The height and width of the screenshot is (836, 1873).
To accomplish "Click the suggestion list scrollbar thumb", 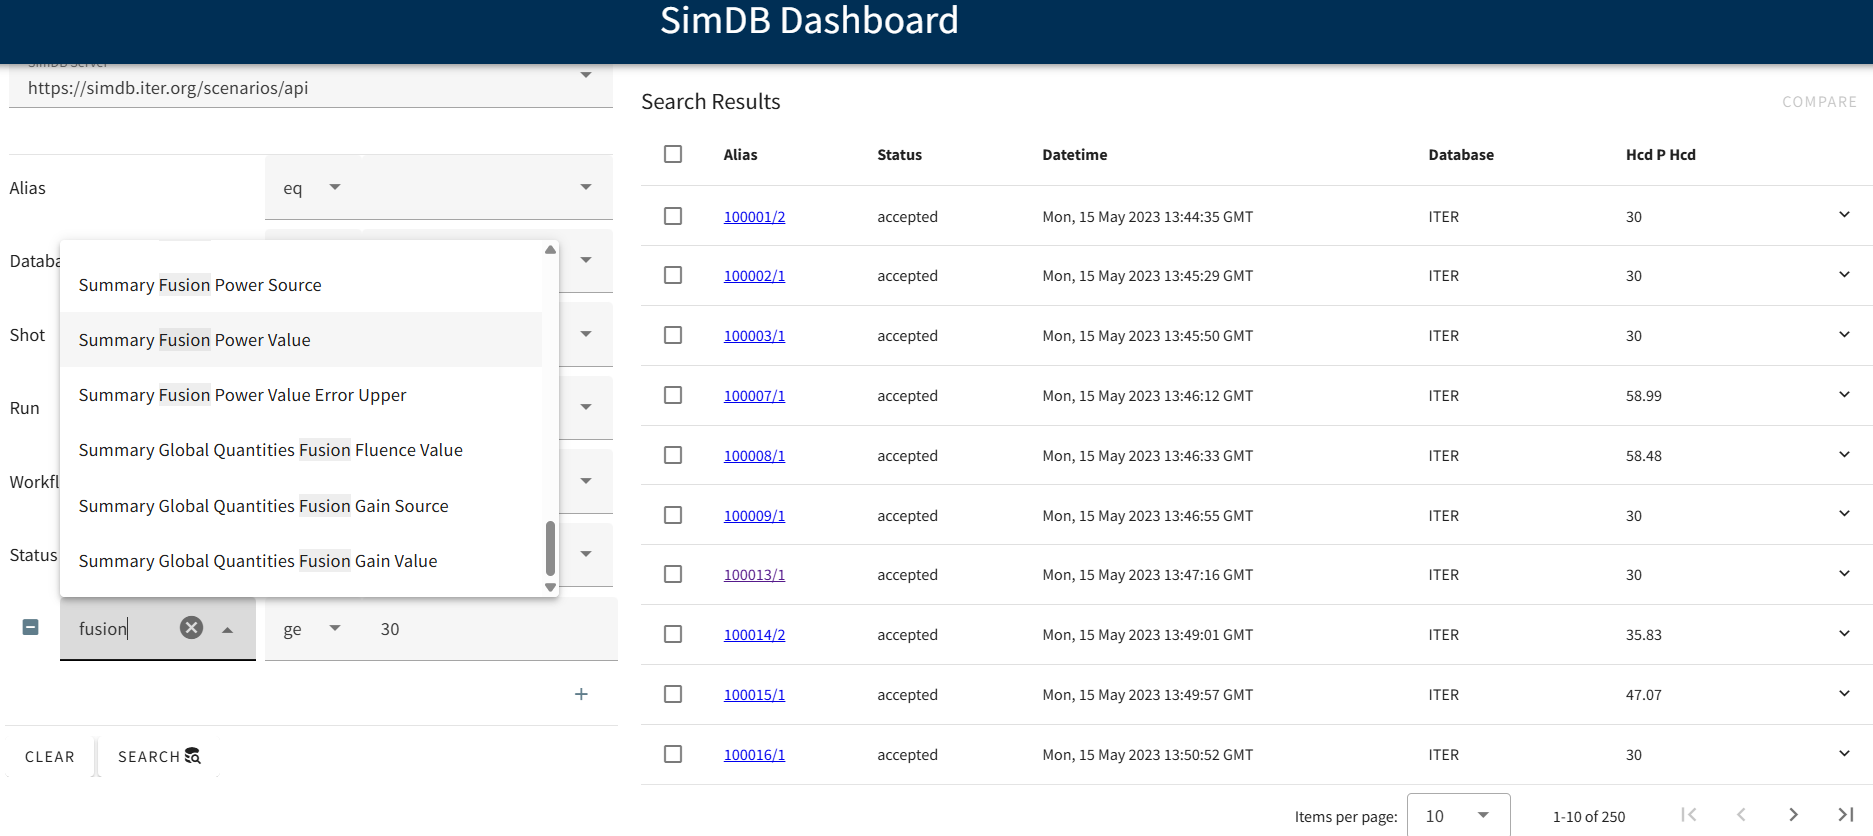I will [x=550, y=547].
